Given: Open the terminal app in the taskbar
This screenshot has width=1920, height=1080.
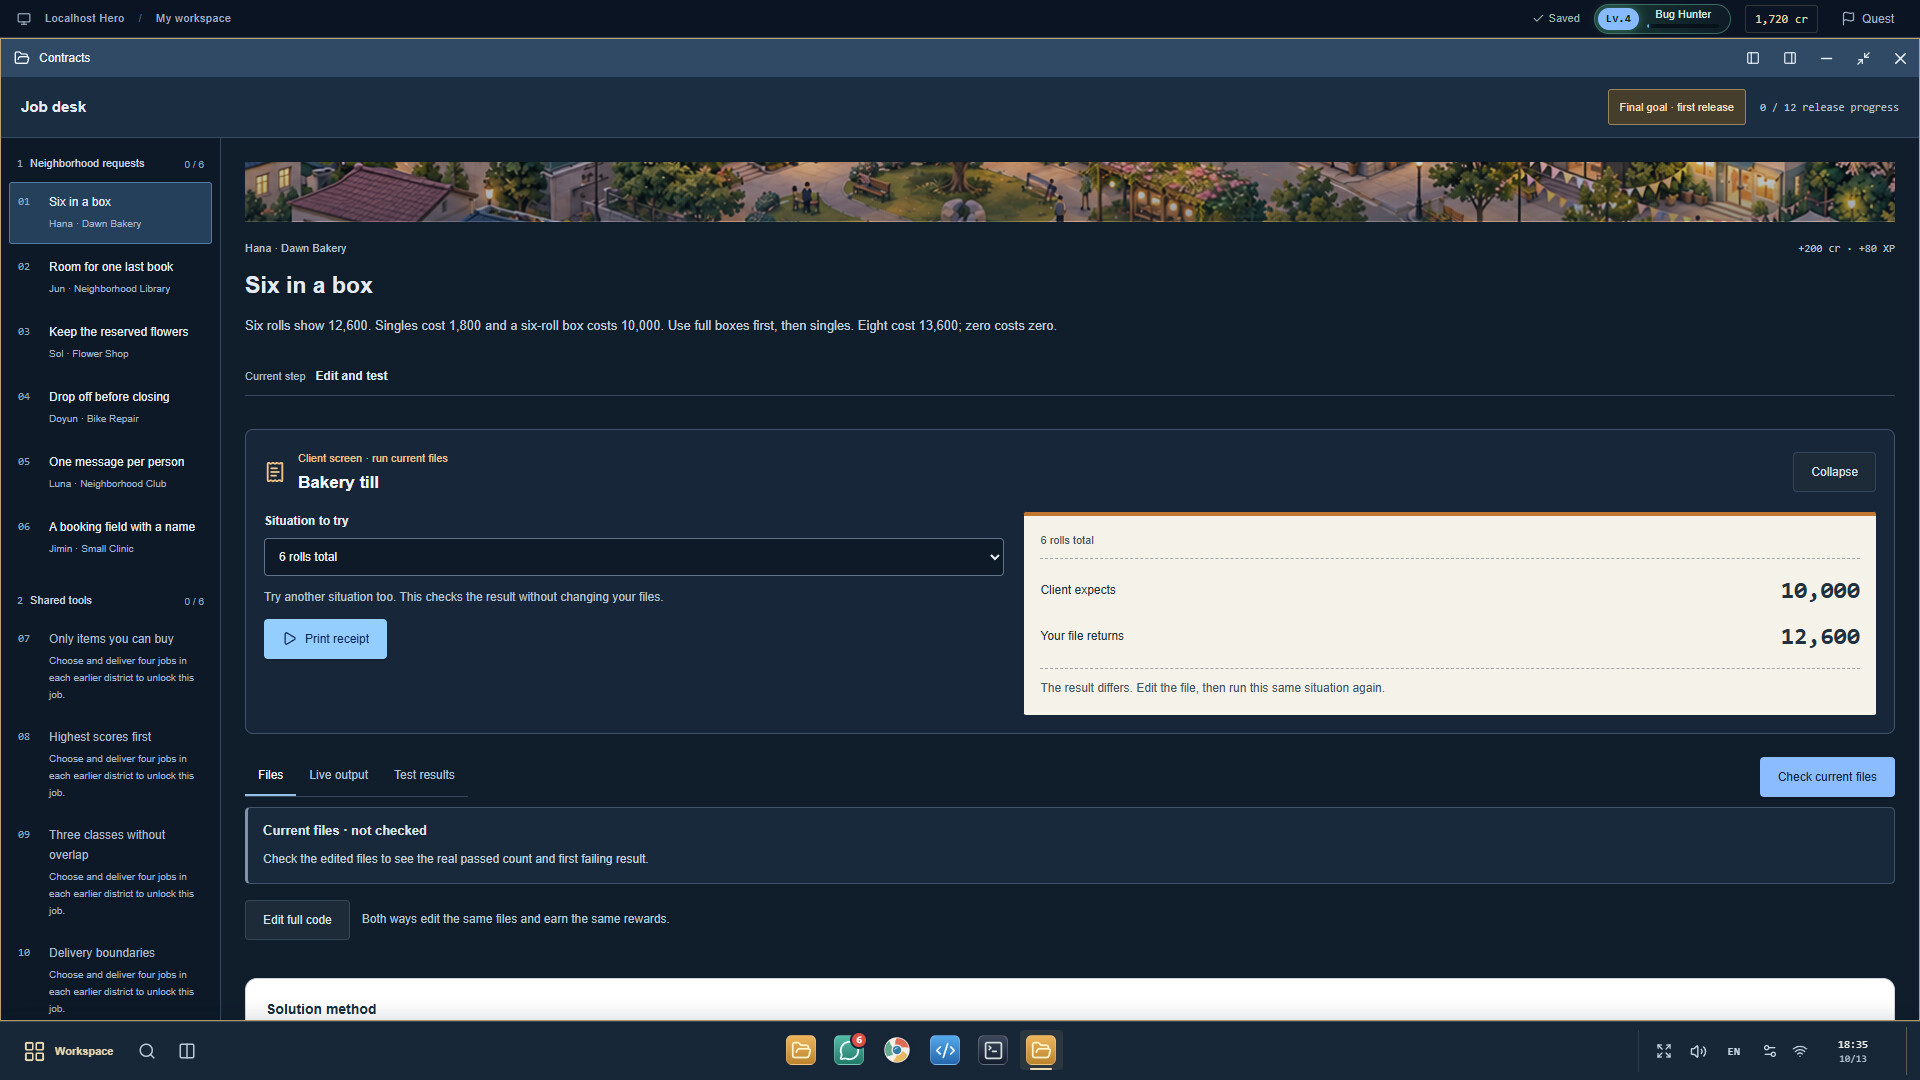Looking at the screenshot, I should (993, 1050).
